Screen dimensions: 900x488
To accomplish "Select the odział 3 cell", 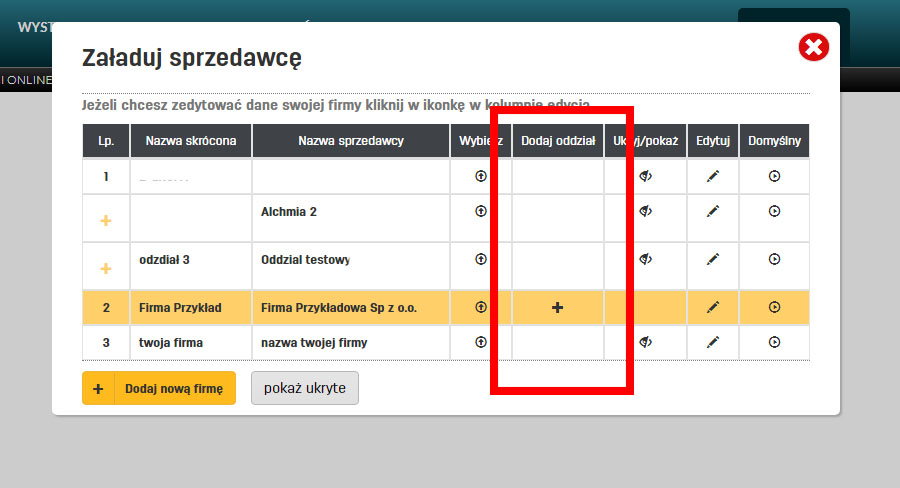I will click(x=191, y=266).
